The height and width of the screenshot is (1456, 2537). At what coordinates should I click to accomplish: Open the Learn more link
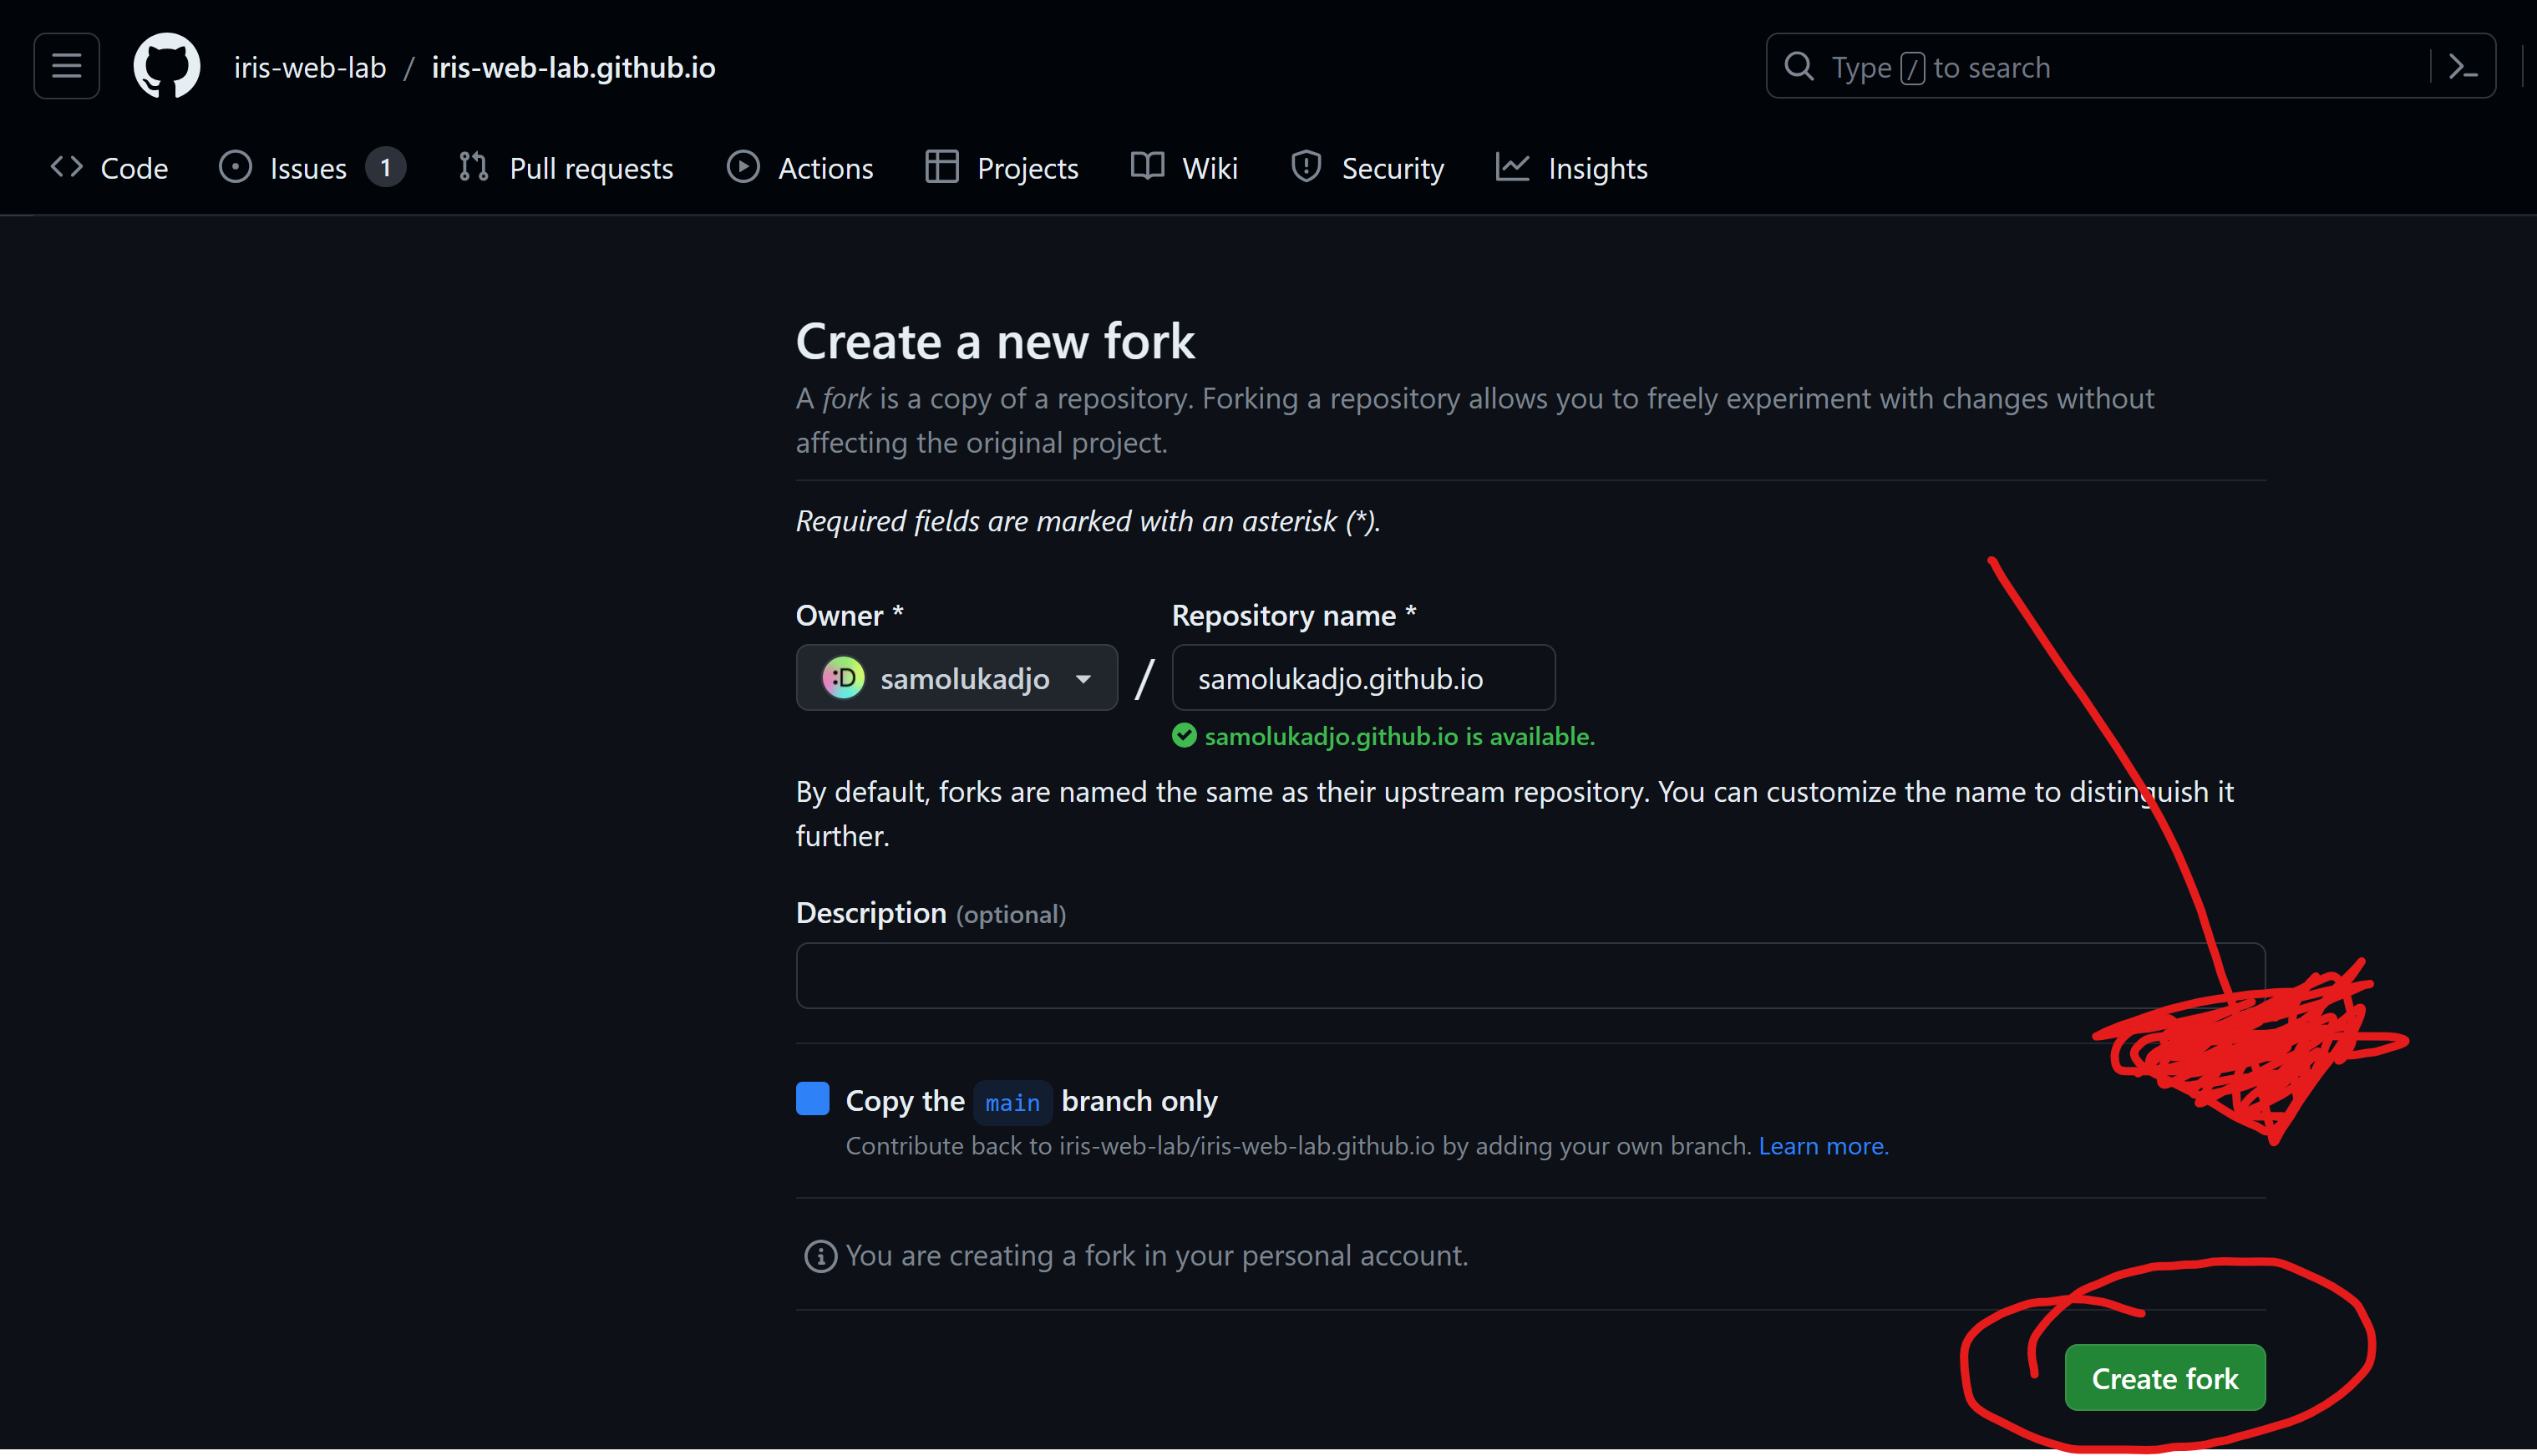tap(1822, 1146)
